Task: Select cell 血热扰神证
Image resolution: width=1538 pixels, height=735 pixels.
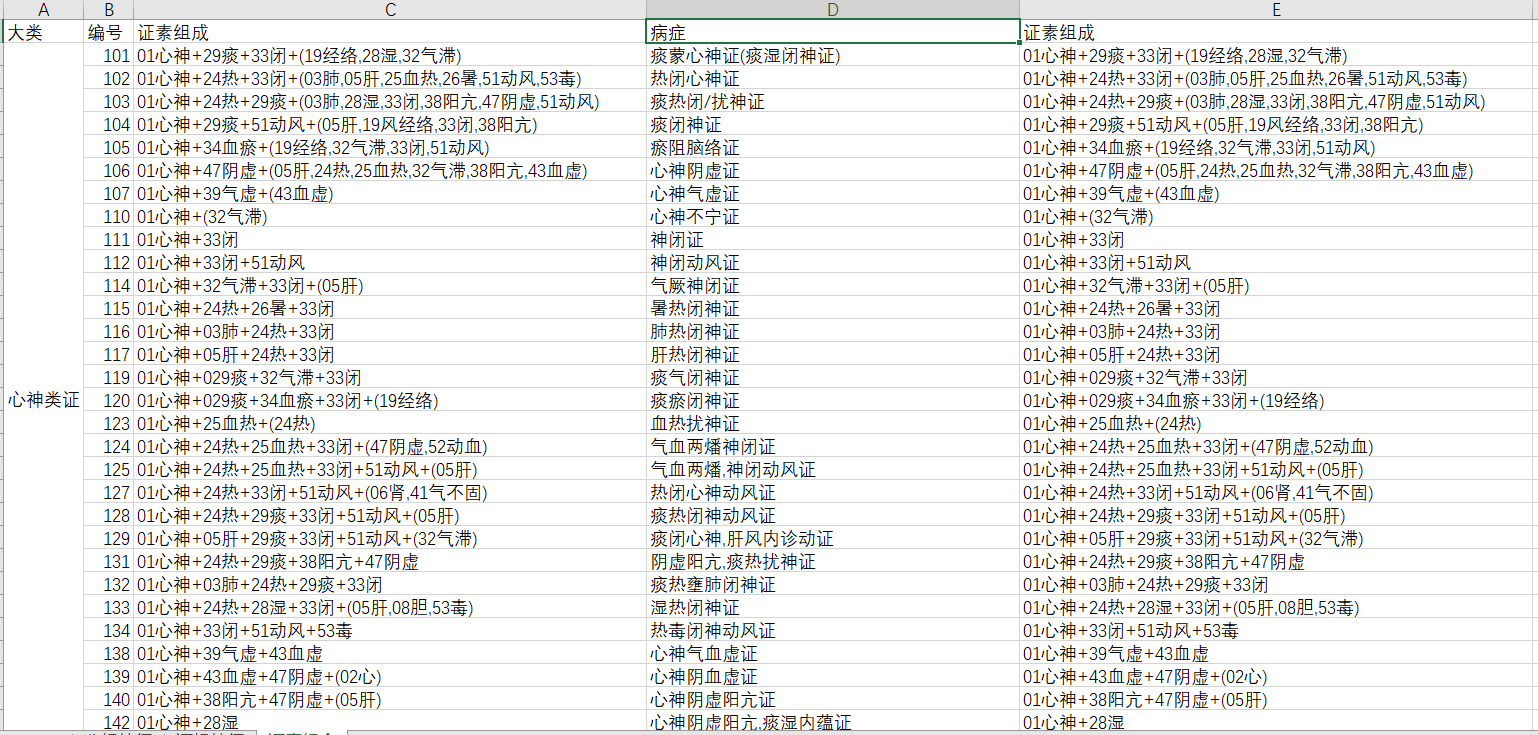Action: click(x=833, y=424)
